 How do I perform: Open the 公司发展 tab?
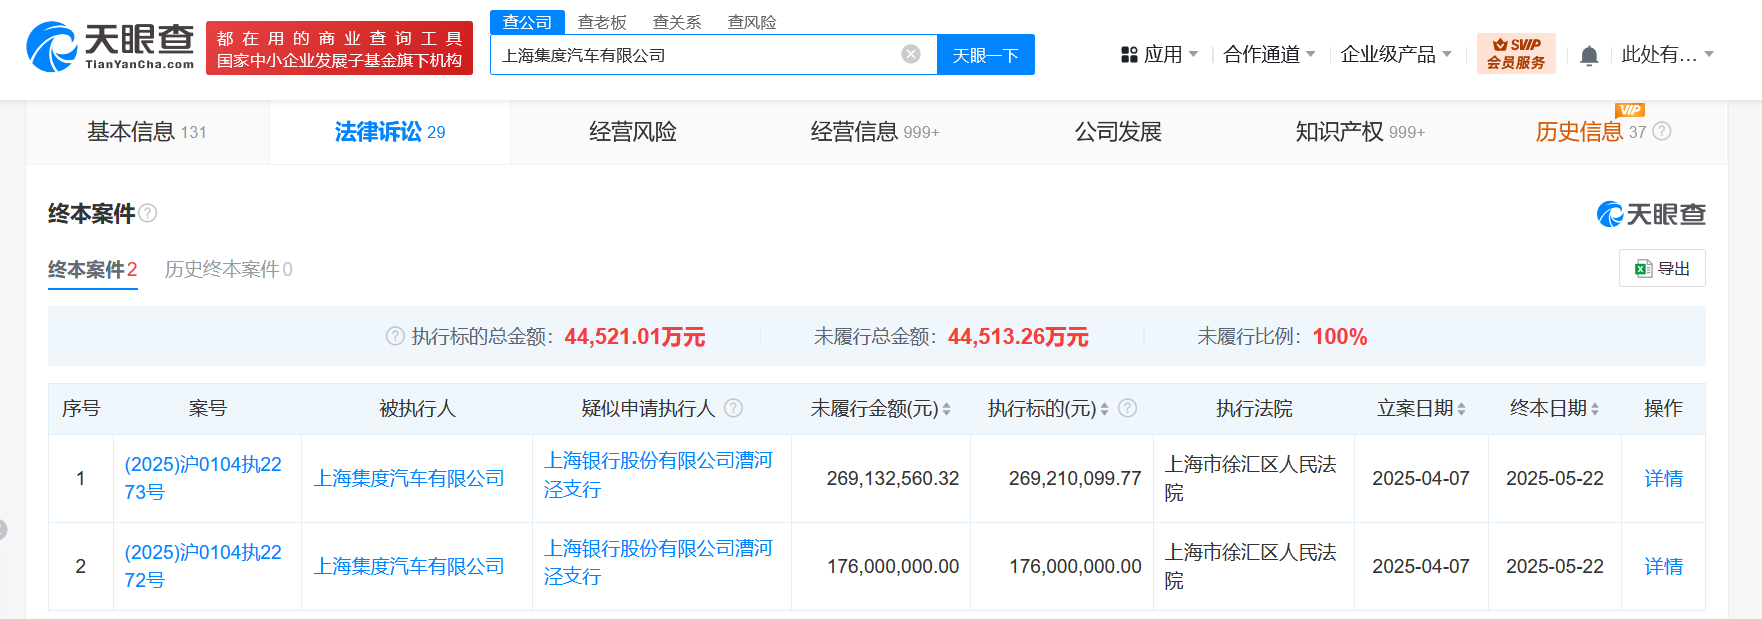pos(1118,132)
